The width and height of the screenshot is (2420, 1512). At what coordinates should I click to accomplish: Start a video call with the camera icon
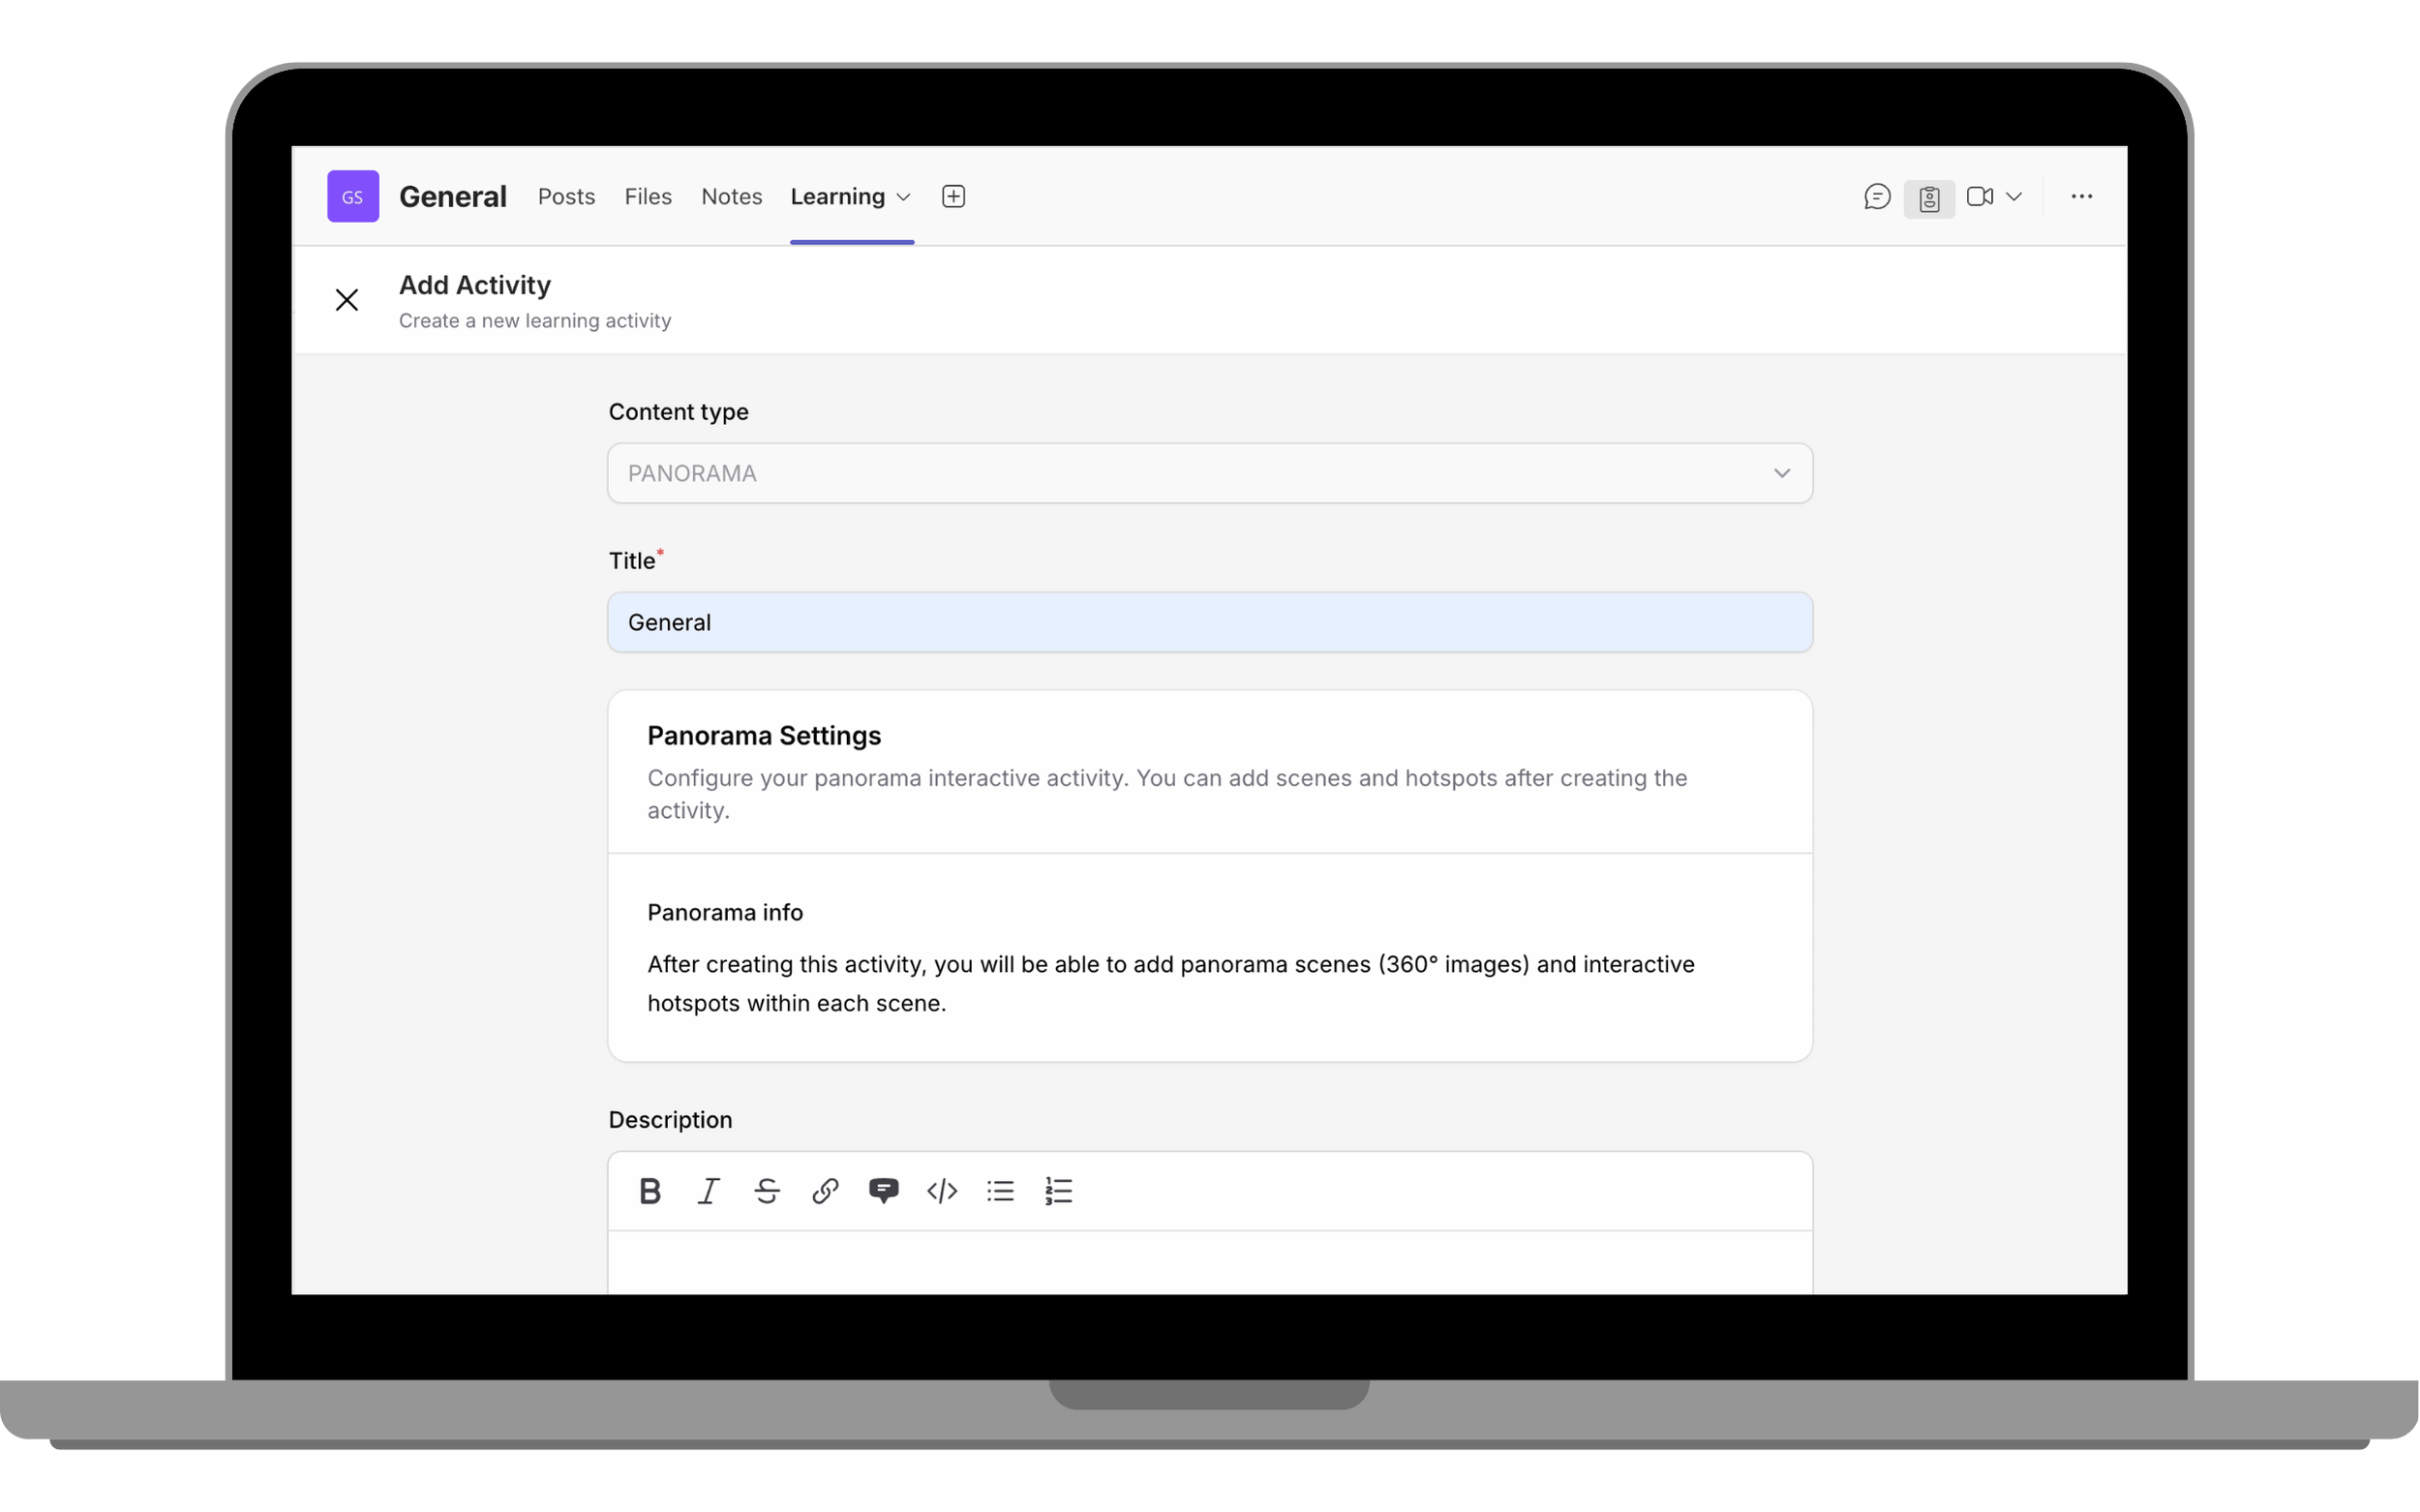click(x=1979, y=196)
